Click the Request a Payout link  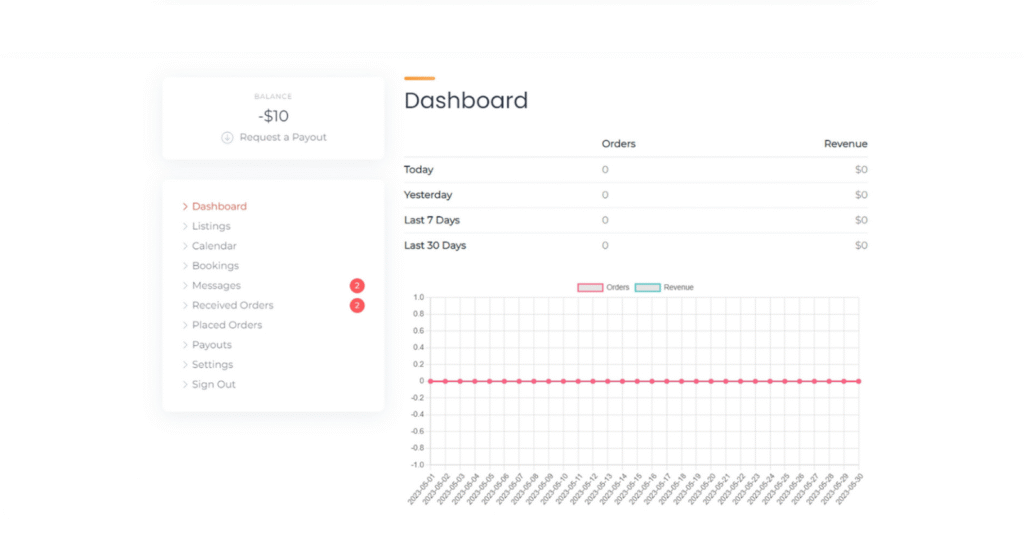(x=283, y=137)
